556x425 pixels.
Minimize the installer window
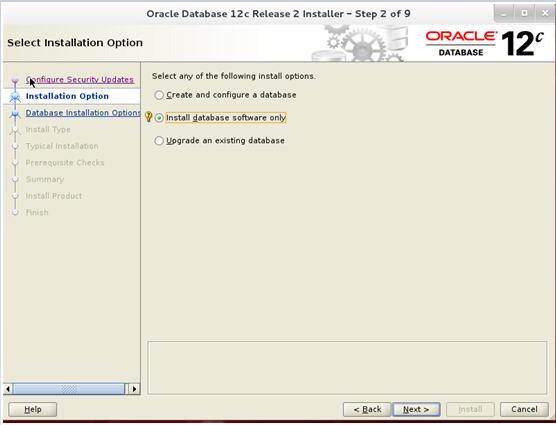point(504,13)
